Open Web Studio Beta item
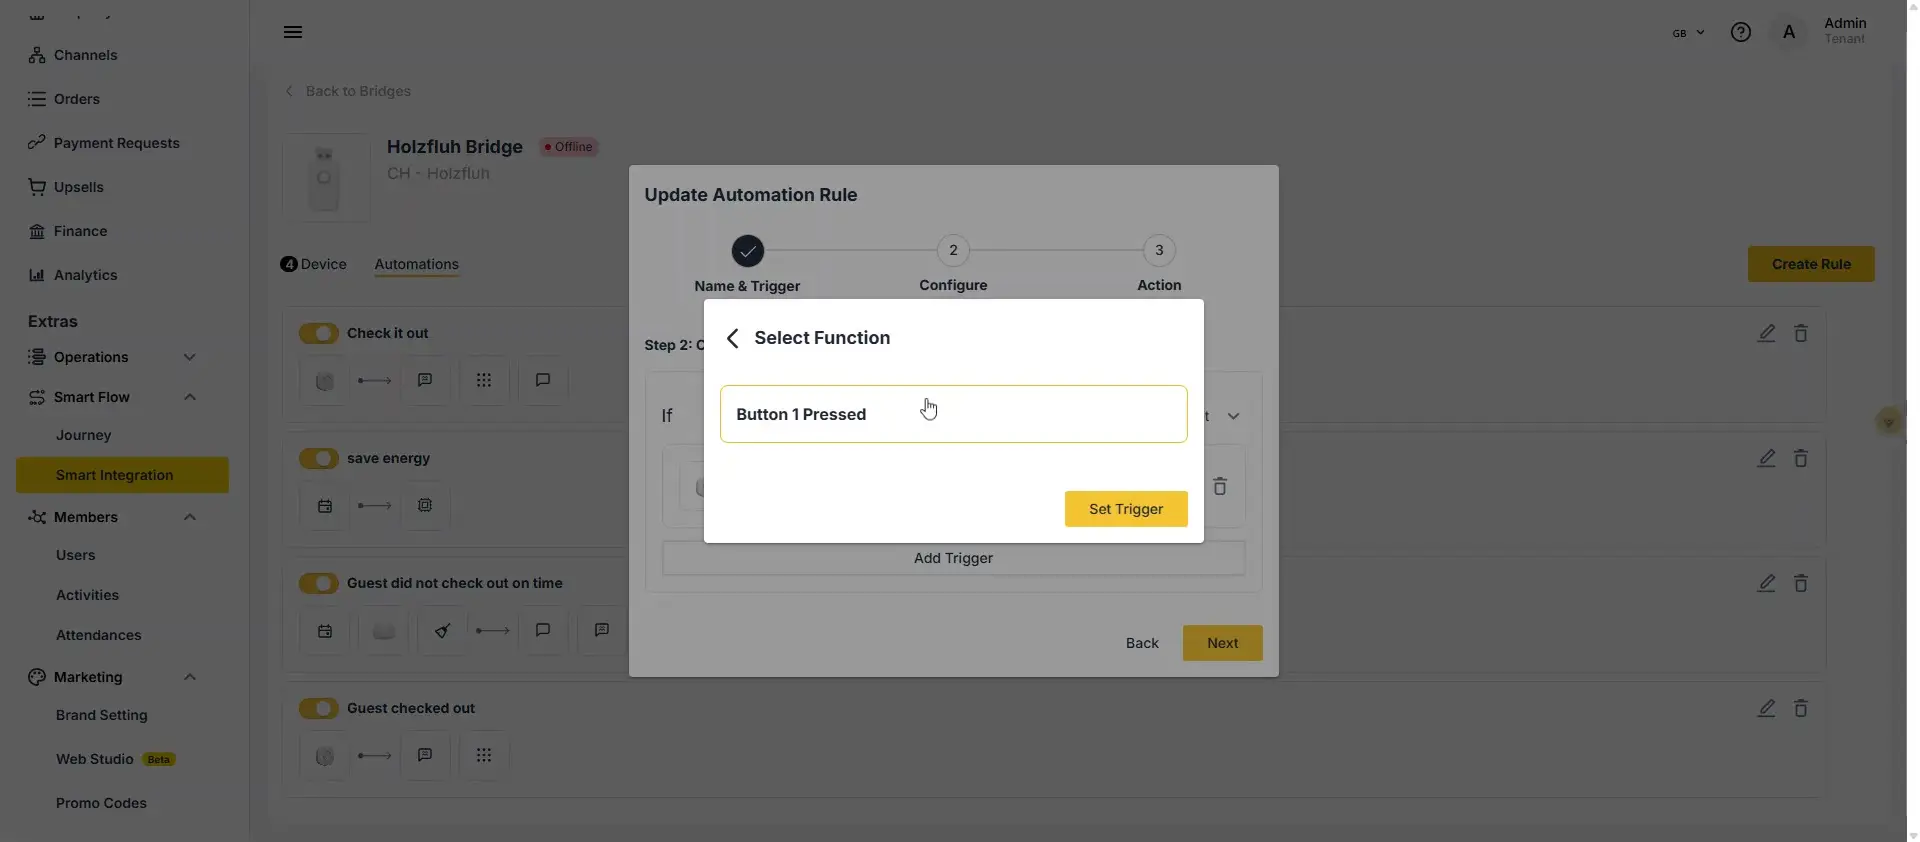 [115, 759]
